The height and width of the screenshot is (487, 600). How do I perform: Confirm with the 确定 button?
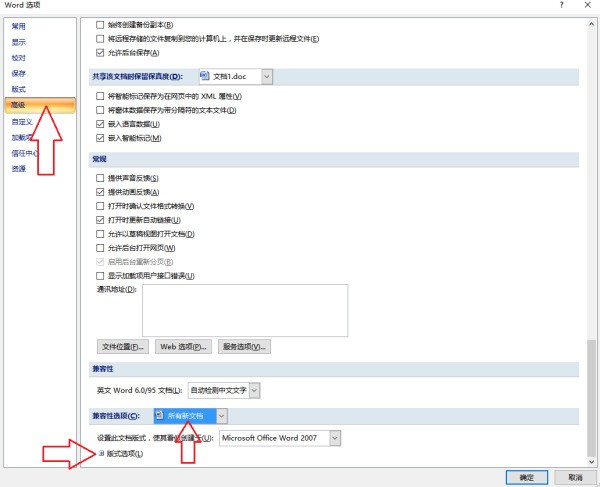[527, 477]
